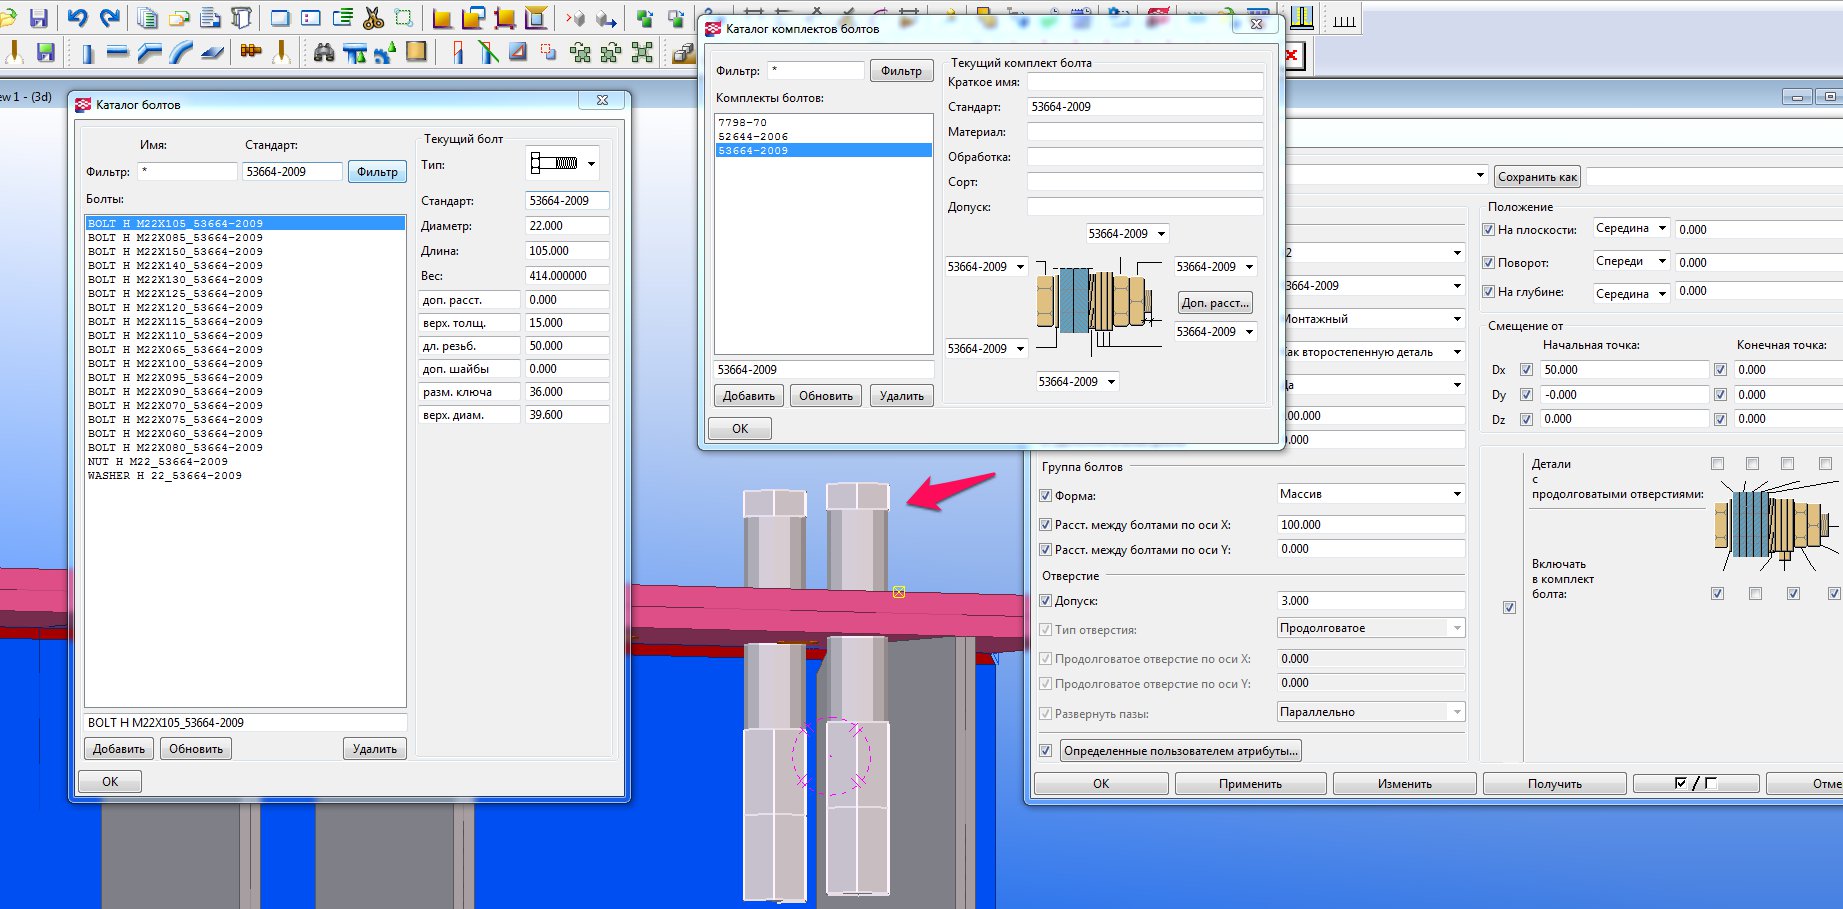
Task: Click the Undo arrow in the toolbar
Action: point(77,18)
